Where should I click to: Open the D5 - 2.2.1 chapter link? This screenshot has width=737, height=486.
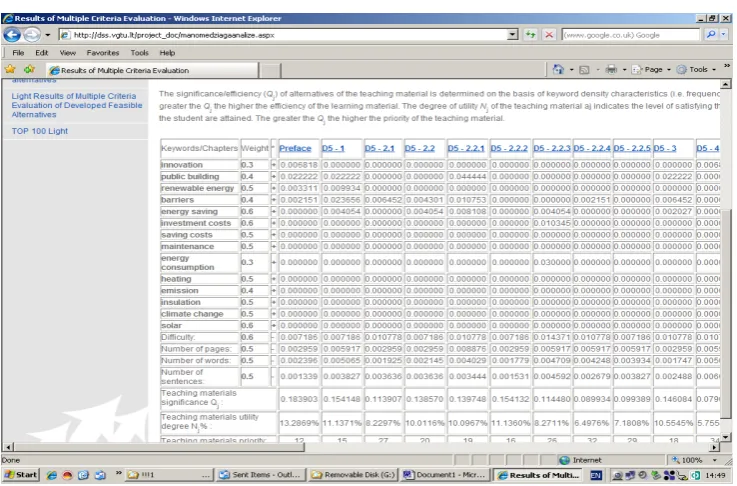click(466, 149)
